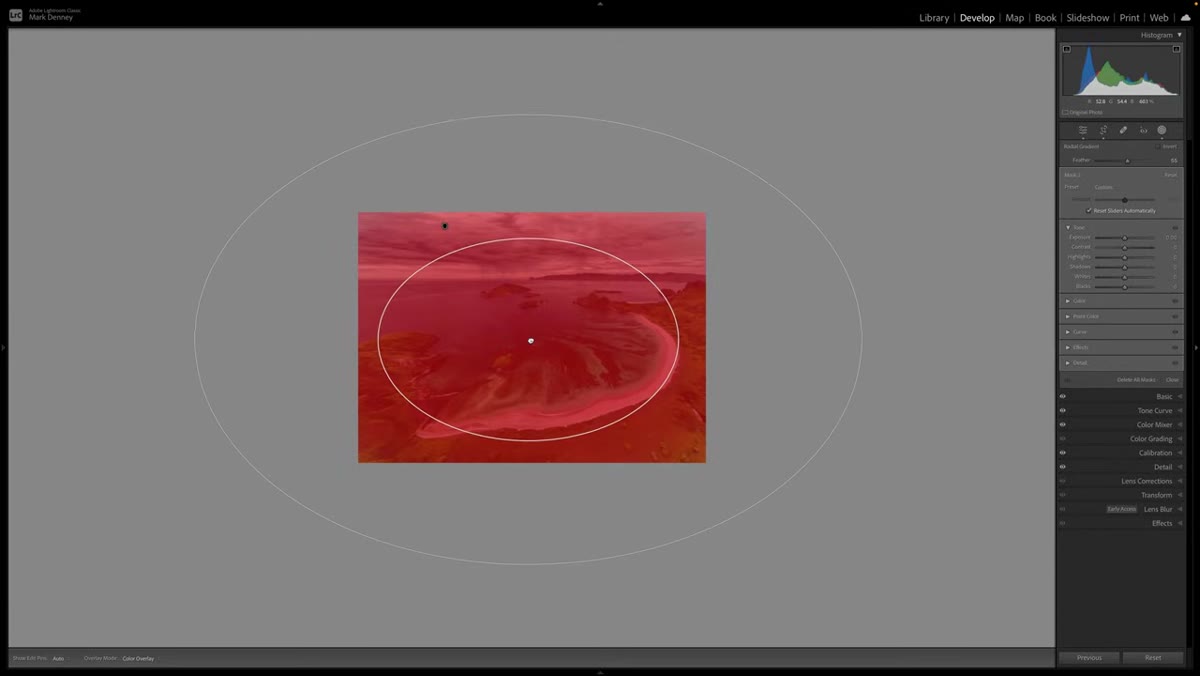Image resolution: width=1200 pixels, height=676 pixels.
Task: Expand the Calibration panel
Action: [x=1179, y=453]
